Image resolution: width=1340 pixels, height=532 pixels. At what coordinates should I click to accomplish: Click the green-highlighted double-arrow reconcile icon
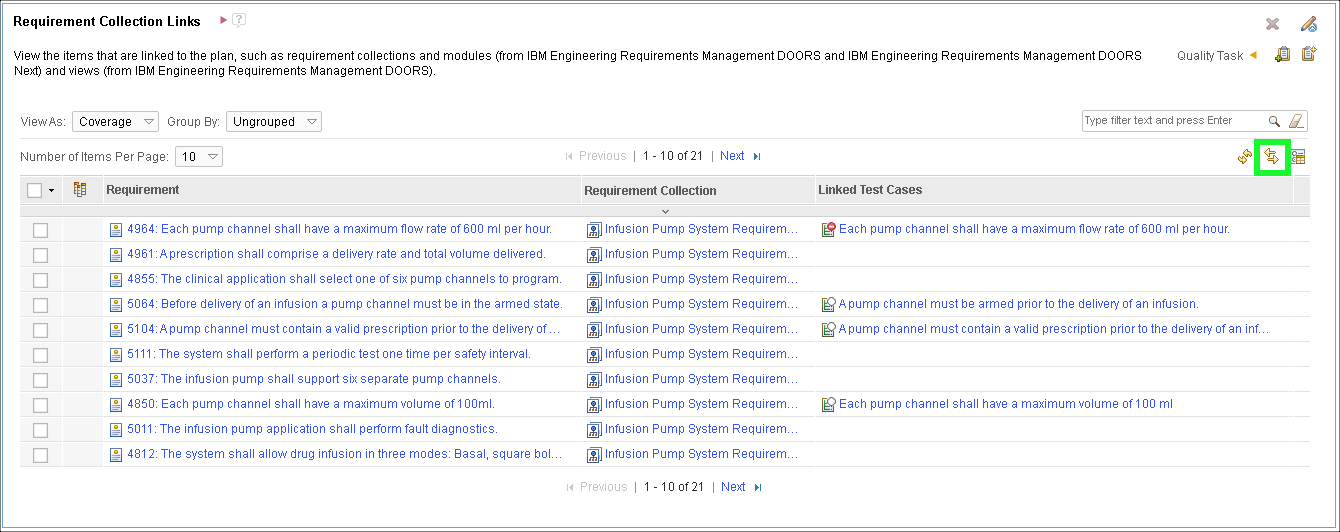coord(1272,157)
